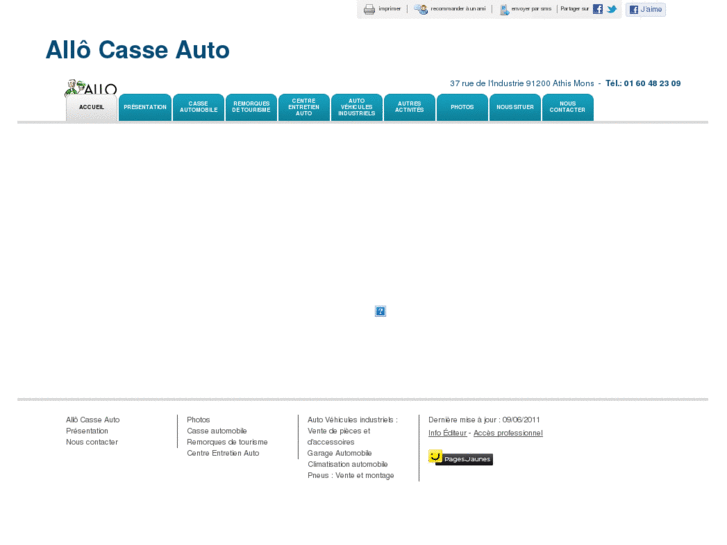The image size is (727, 545).
Task: Open footer link Casse automobile
Action: 217,431
